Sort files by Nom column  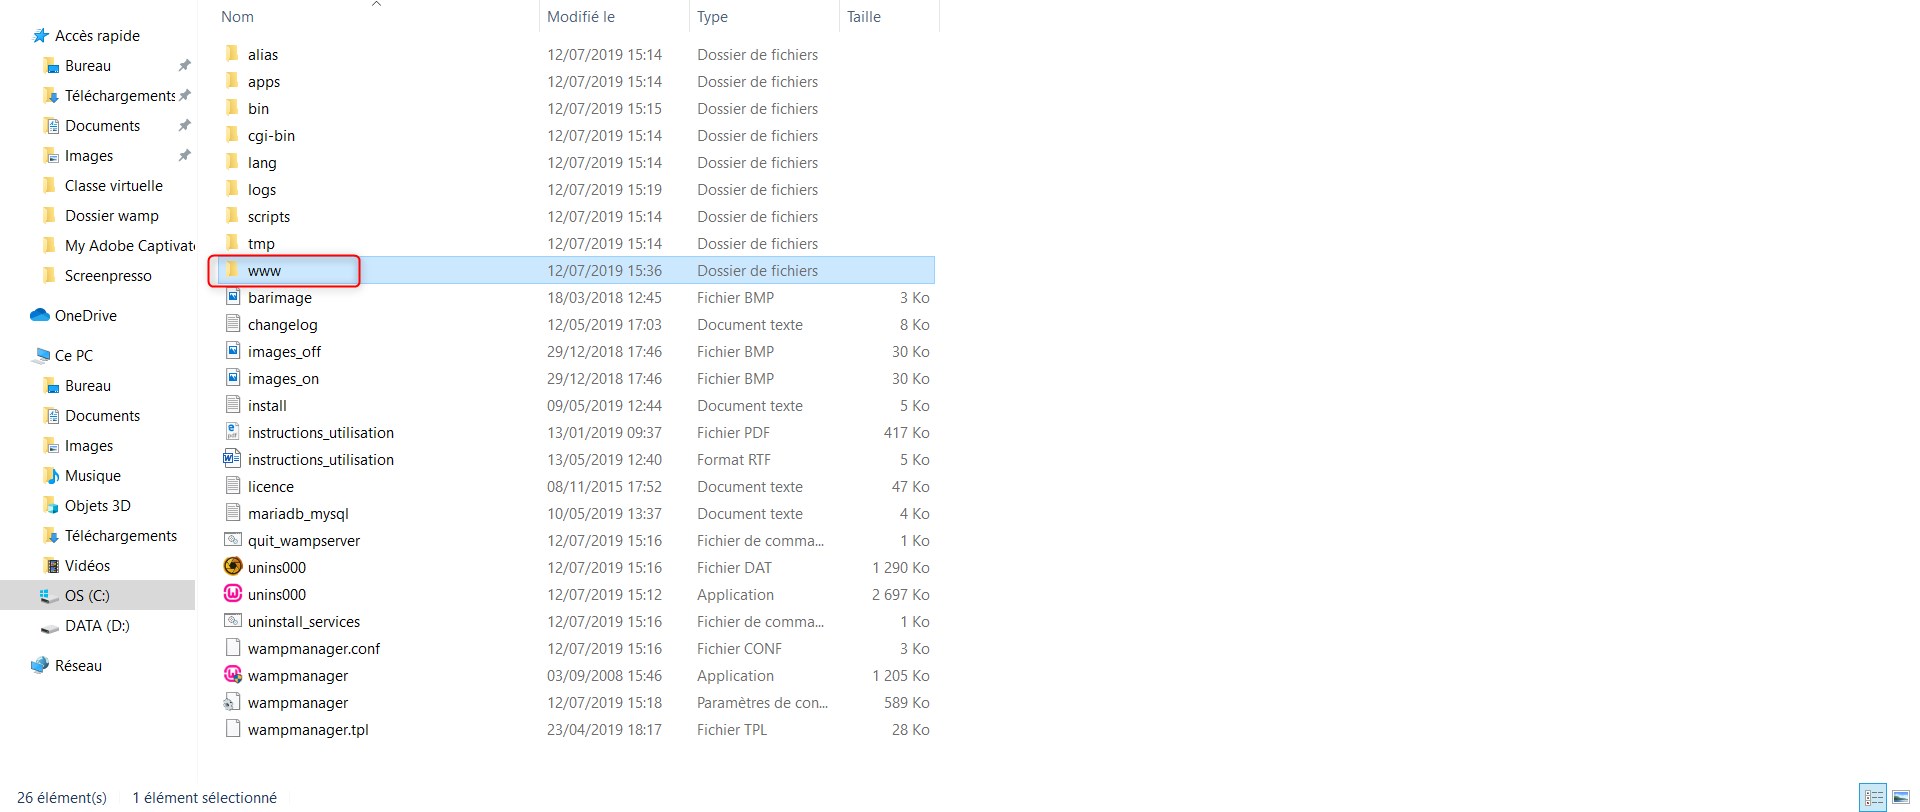coord(238,17)
